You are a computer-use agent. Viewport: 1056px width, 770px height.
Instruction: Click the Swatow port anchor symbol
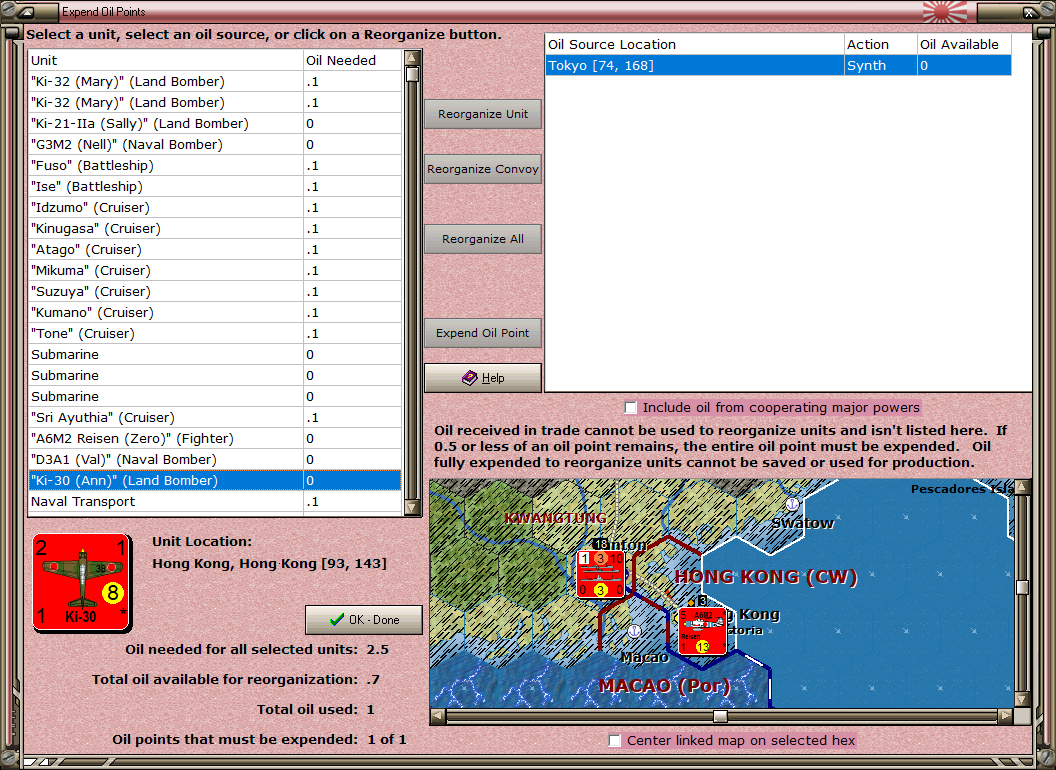pyautogui.click(x=793, y=504)
